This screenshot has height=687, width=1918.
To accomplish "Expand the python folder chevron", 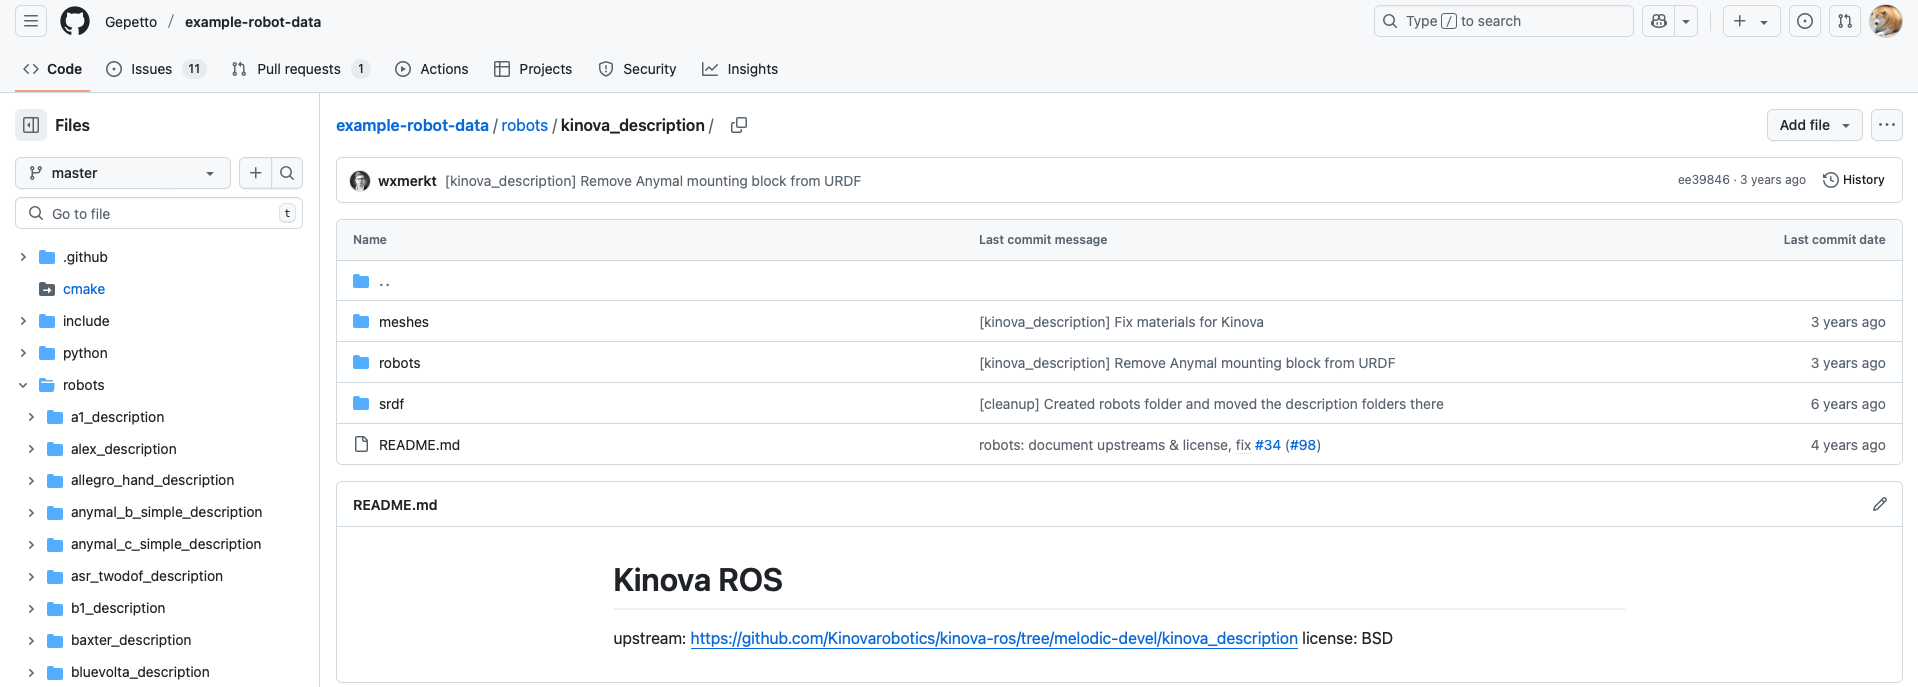I will click(x=23, y=353).
